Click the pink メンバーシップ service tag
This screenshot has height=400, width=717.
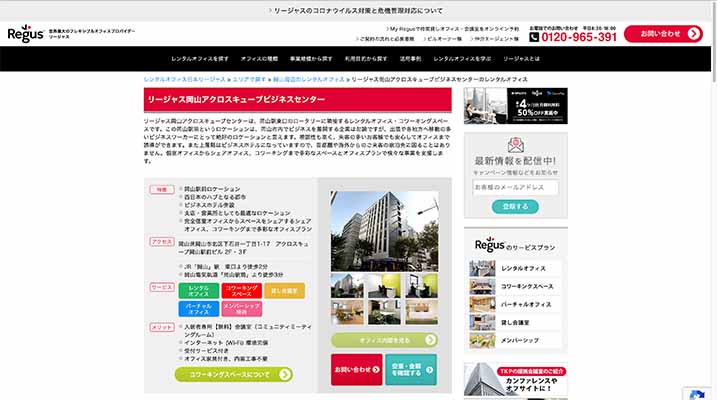[x=241, y=309]
